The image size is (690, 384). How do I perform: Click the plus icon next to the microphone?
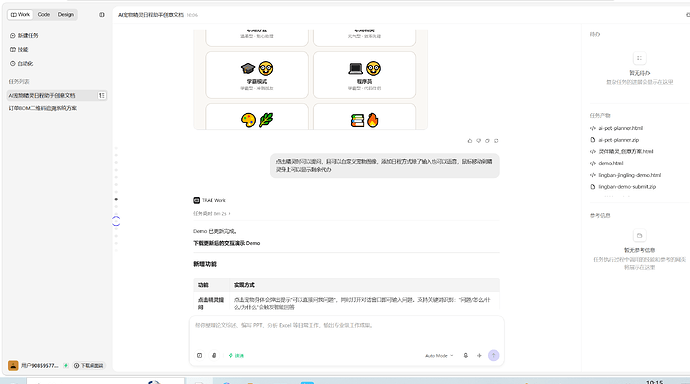(x=479, y=355)
